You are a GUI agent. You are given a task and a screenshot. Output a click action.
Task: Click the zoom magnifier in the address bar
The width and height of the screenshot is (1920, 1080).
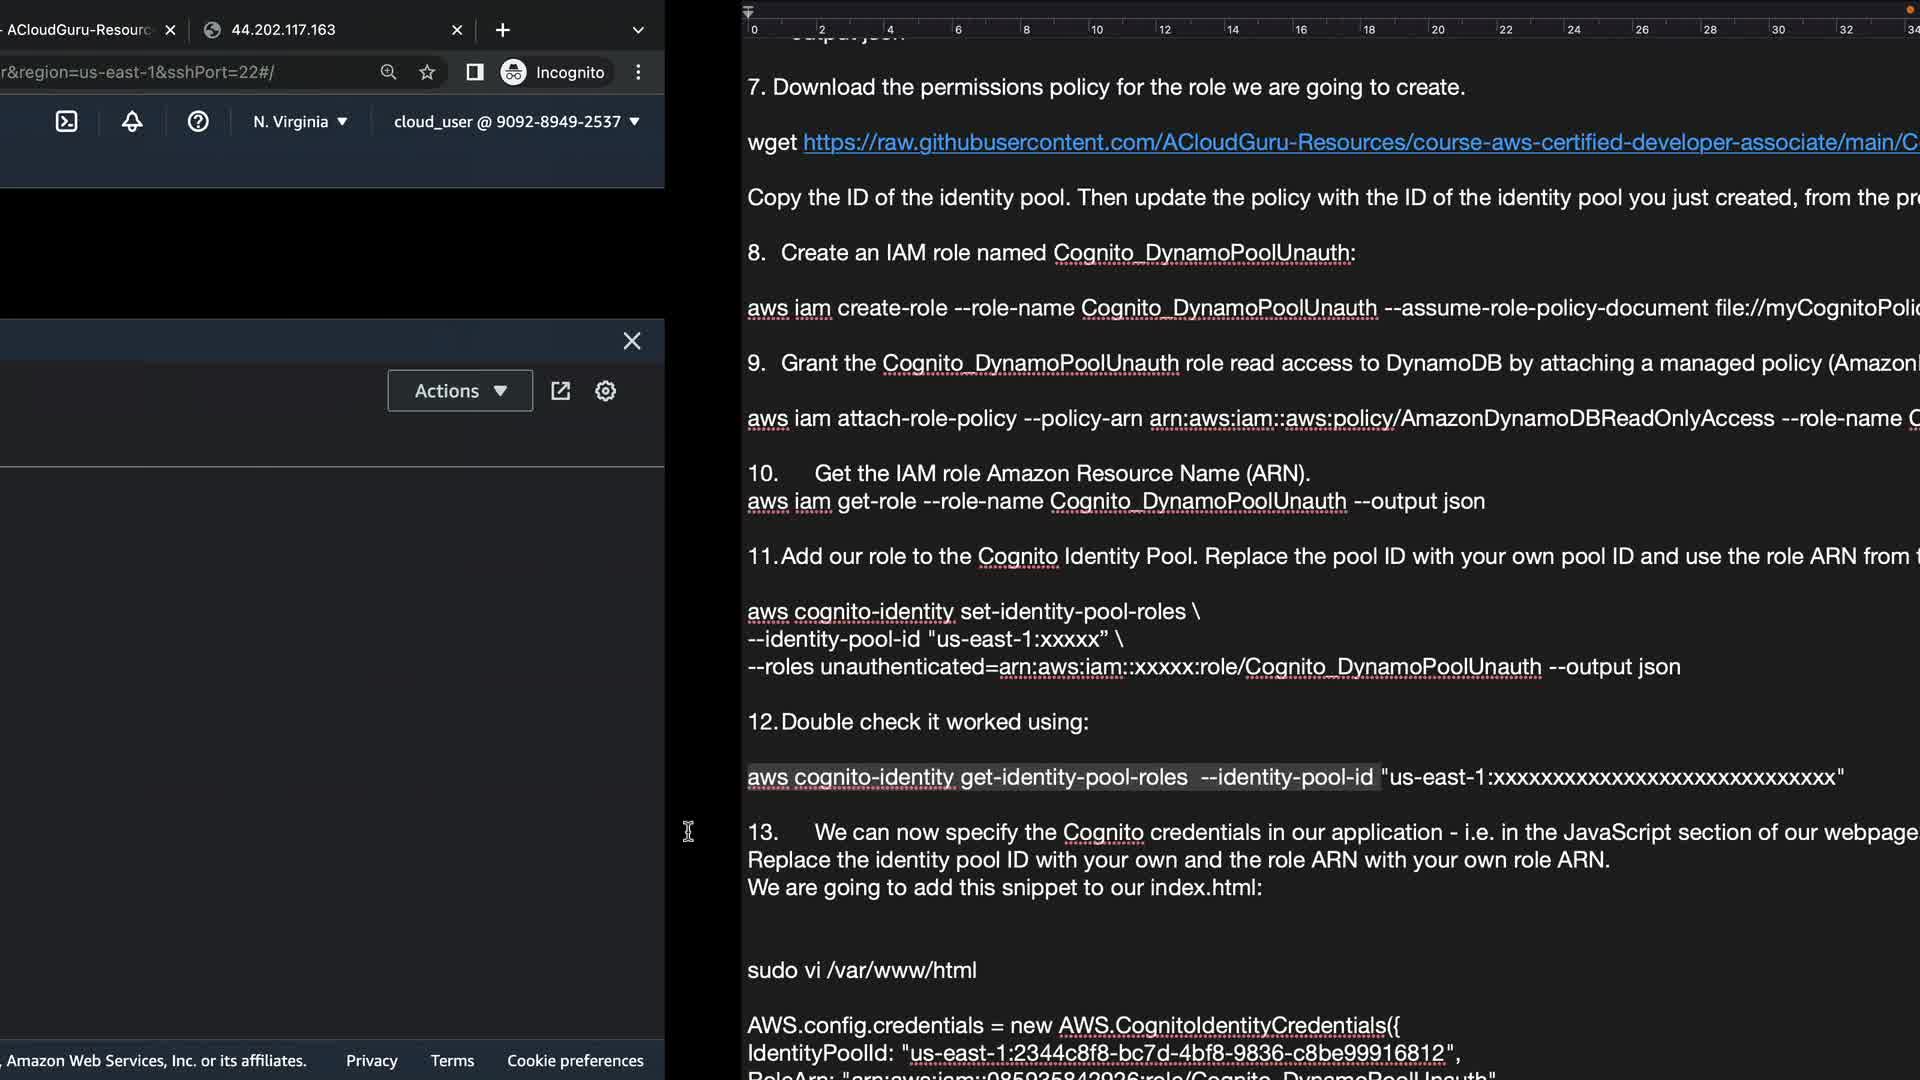click(388, 72)
